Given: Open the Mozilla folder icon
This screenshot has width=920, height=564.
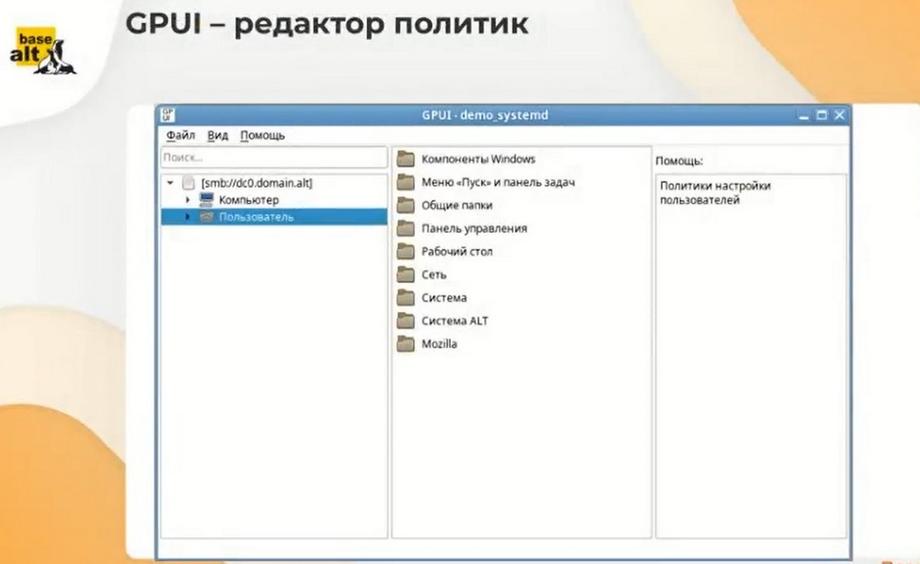Looking at the screenshot, I should 405,344.
